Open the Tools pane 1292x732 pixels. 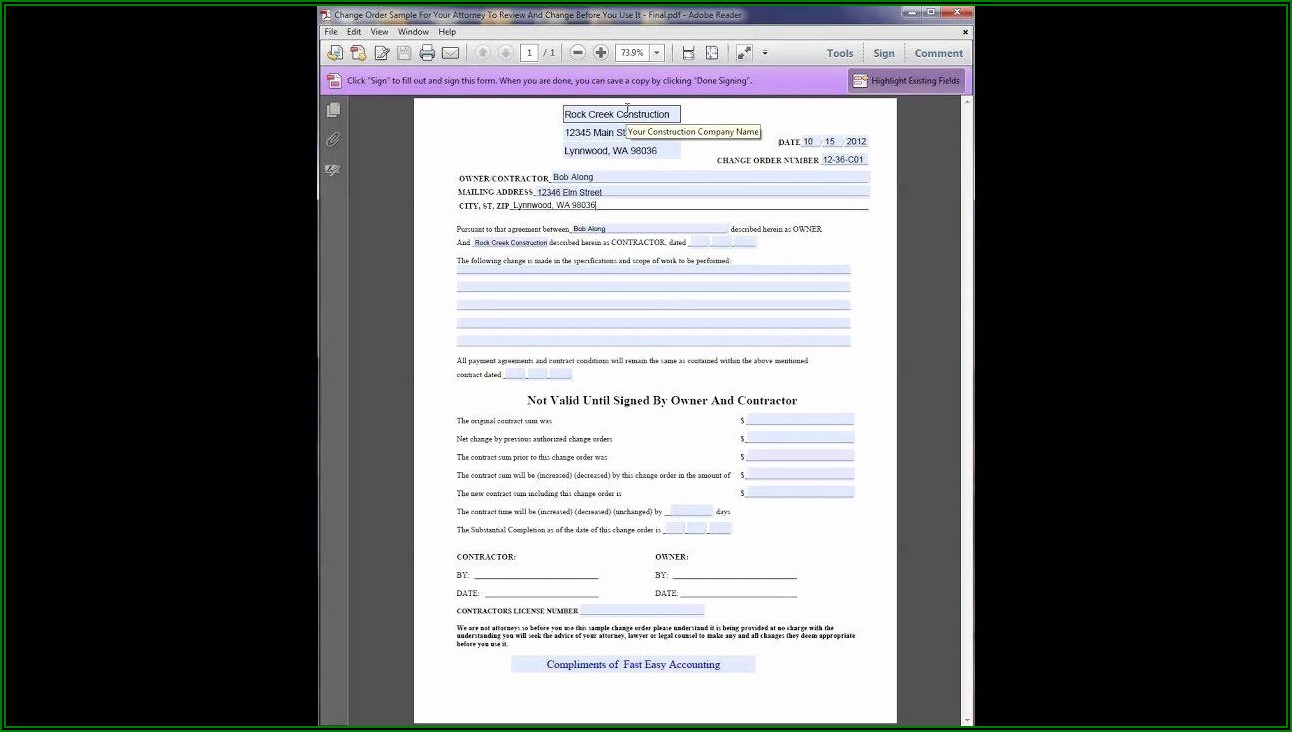pos(839,53)
